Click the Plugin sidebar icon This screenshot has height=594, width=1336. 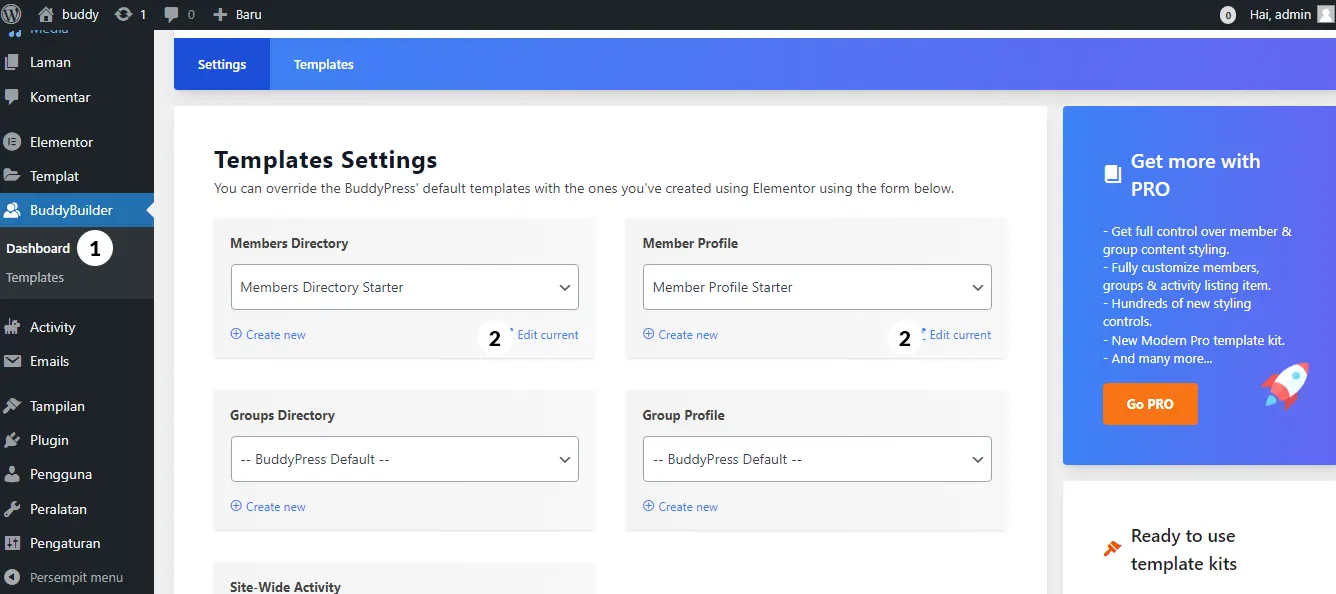click(12, 440)
